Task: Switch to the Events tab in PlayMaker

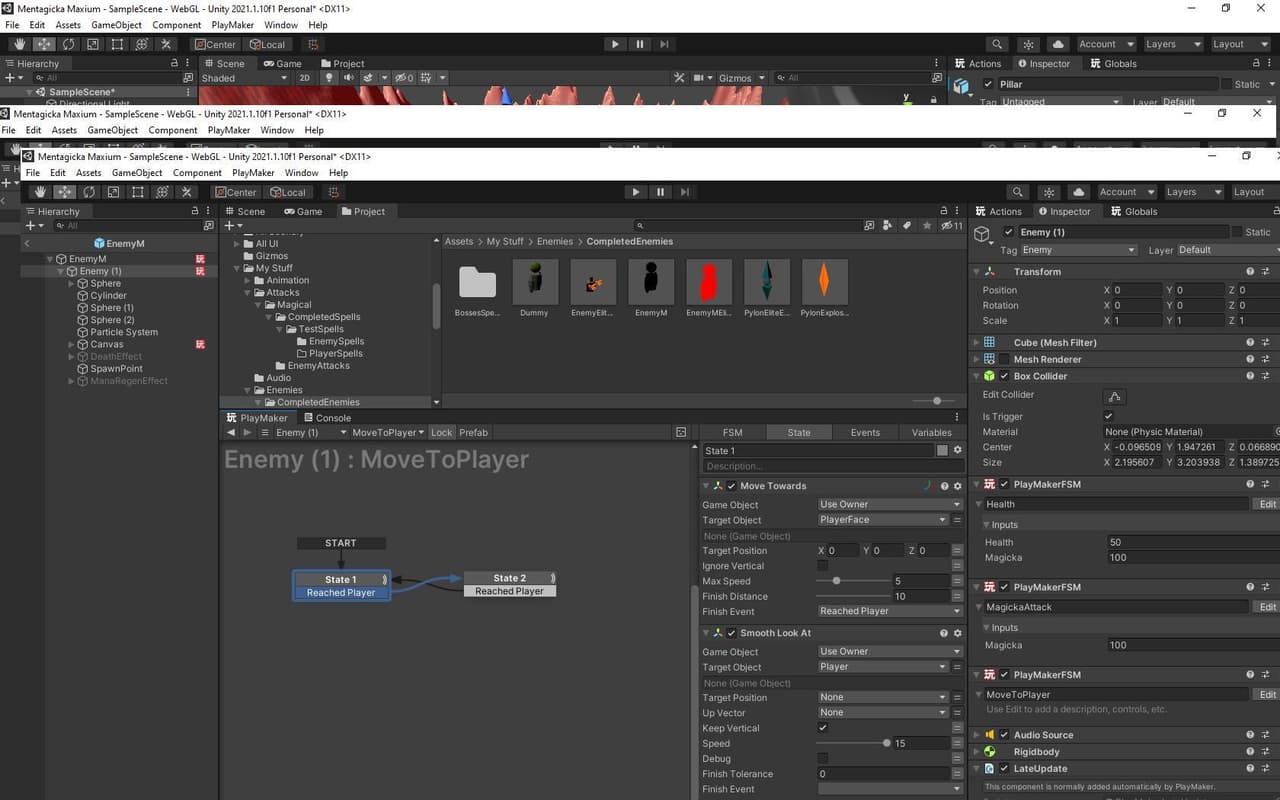Action: click(865, 432)
